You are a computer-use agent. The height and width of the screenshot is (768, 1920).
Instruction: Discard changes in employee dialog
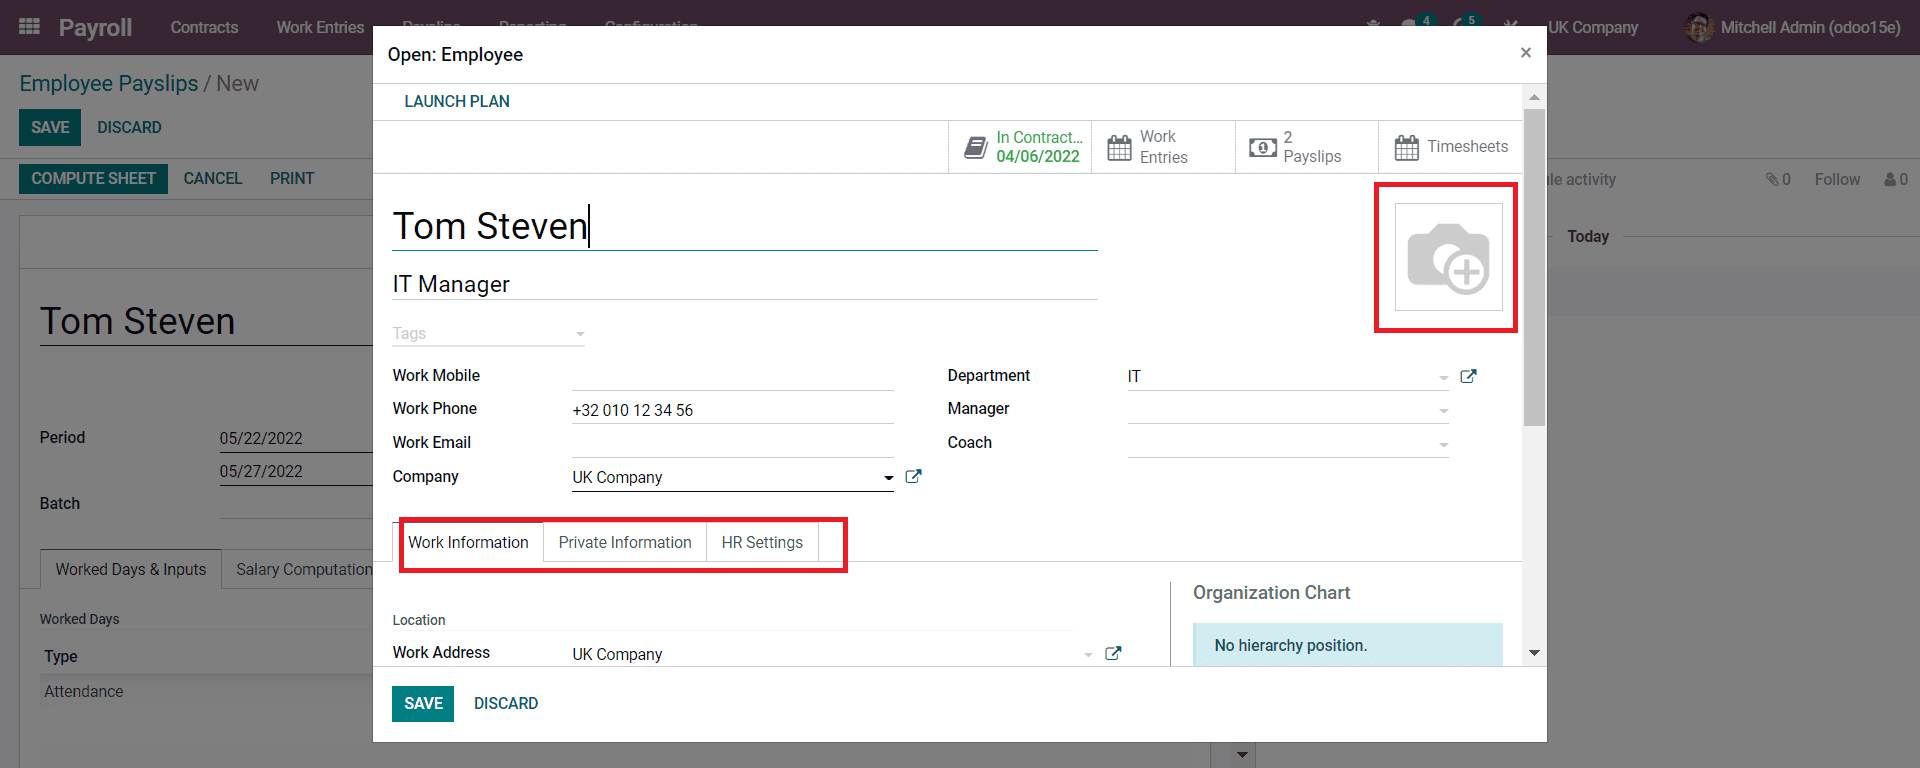point(506,703)
